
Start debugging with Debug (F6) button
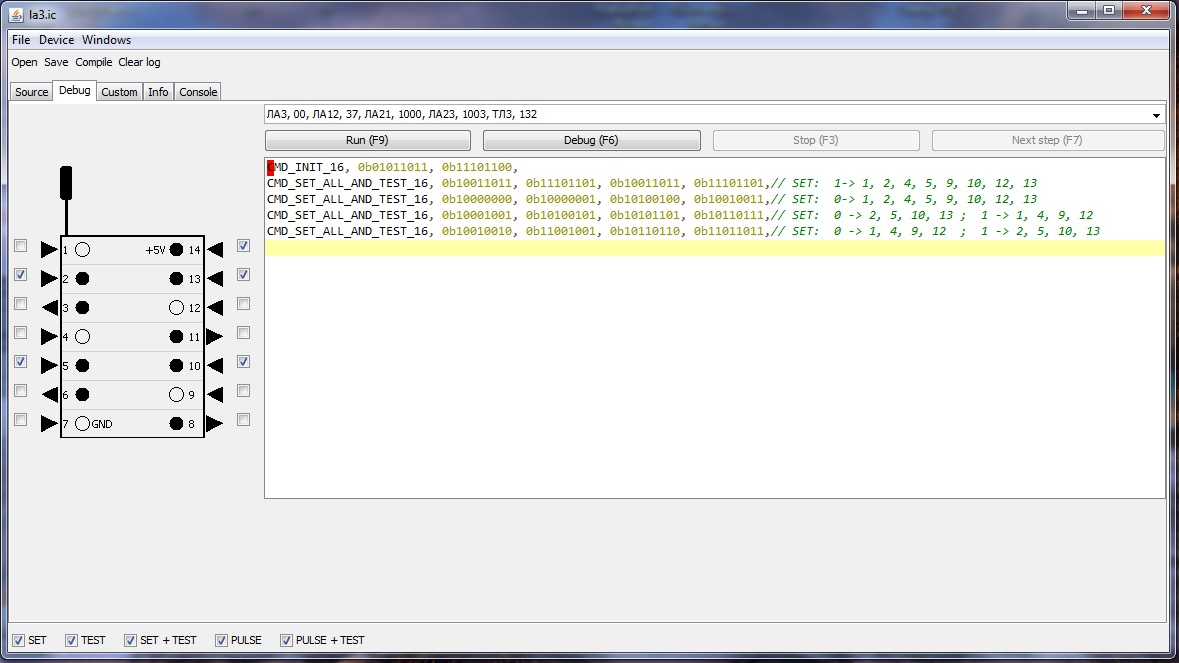[x=591, y=140]
